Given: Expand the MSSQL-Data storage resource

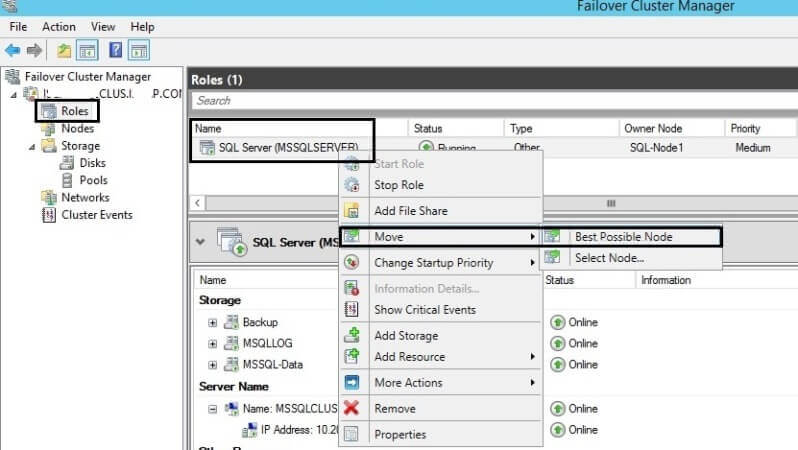Looking at the screenshot, I should [x=212, y=365].
